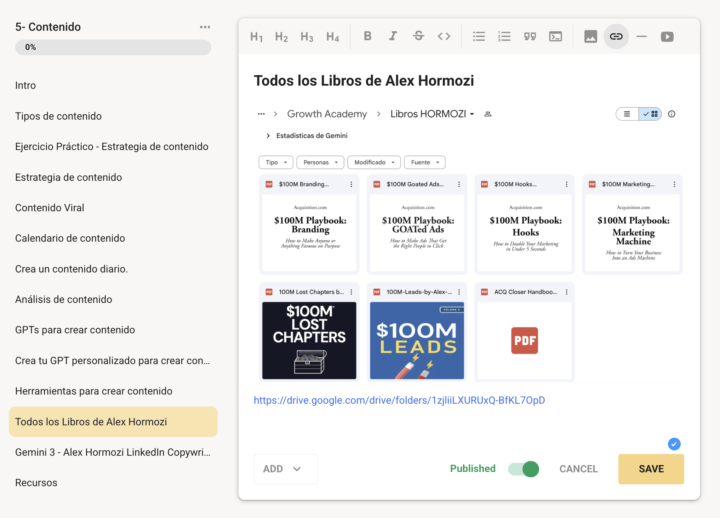This screenshot has height=518, width=720.
Task: Toggle strikethrough text formatting
Action: (x=418, y=36)
